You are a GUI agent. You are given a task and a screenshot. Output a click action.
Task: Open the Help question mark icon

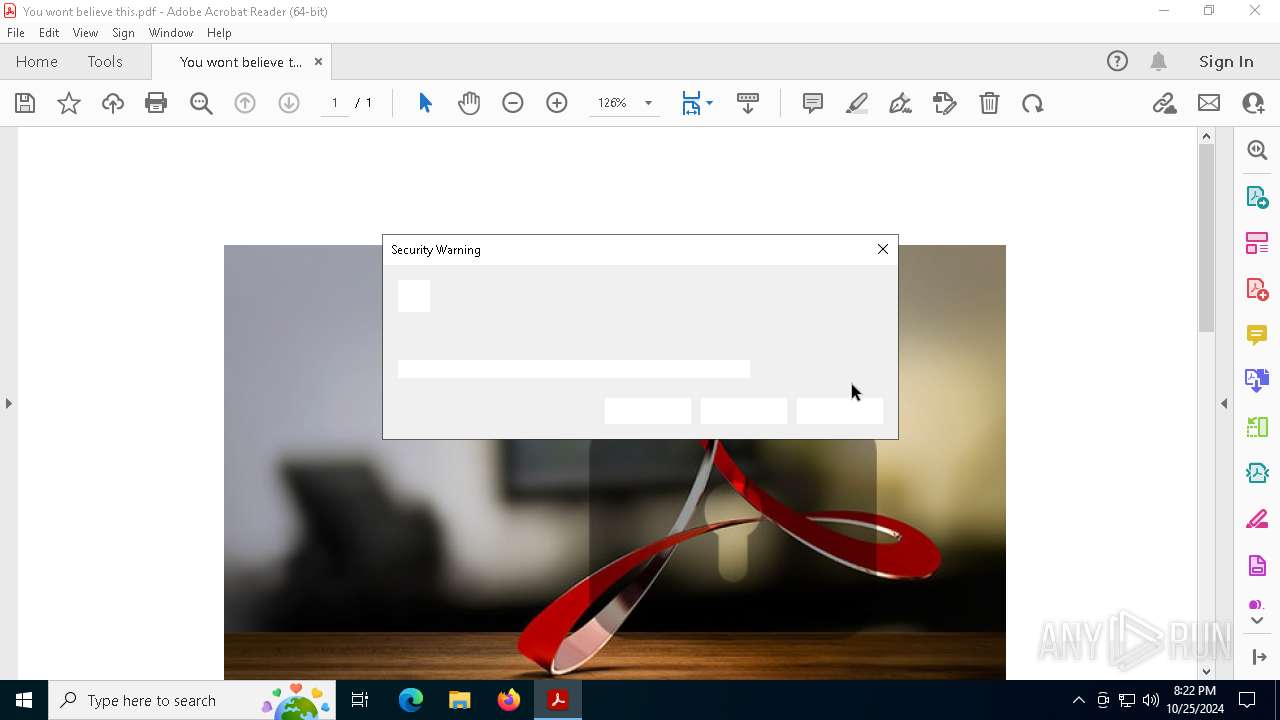(1117, 61)
